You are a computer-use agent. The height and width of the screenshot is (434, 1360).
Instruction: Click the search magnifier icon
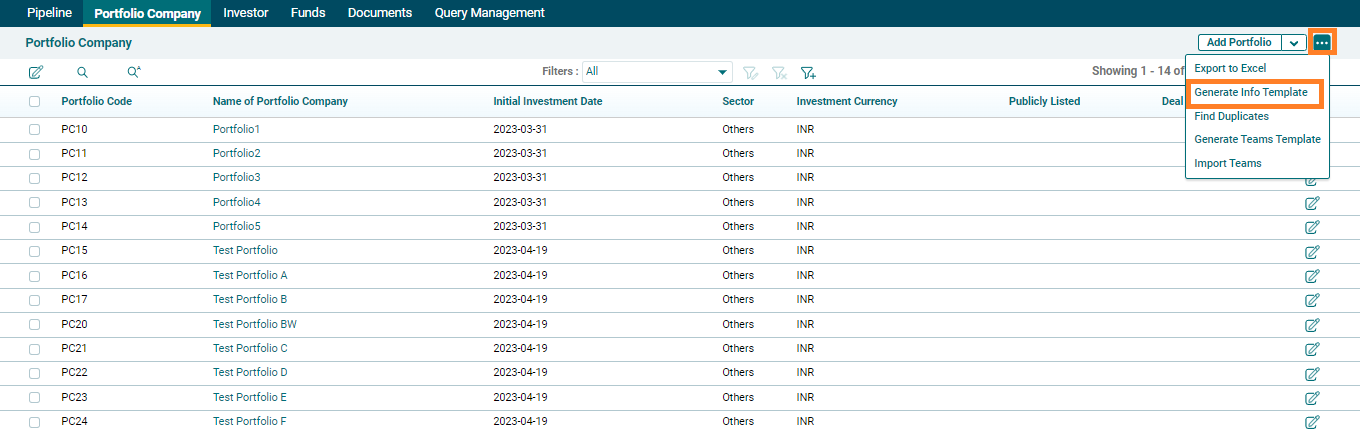[x=83, y=72]
